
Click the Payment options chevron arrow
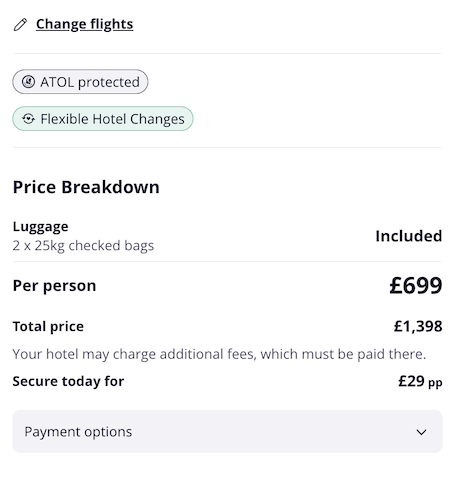tap(421, 432)
